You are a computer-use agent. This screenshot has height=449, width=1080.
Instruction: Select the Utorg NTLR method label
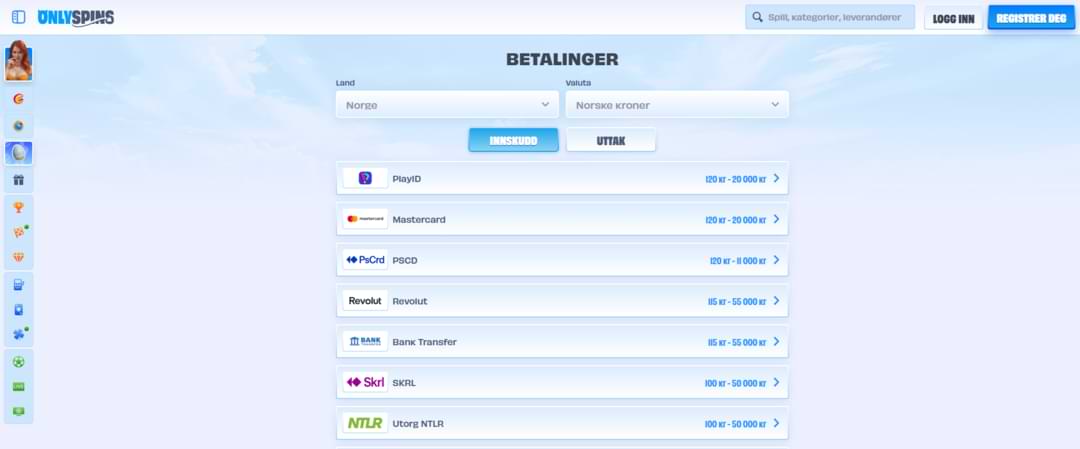(418, 424)
